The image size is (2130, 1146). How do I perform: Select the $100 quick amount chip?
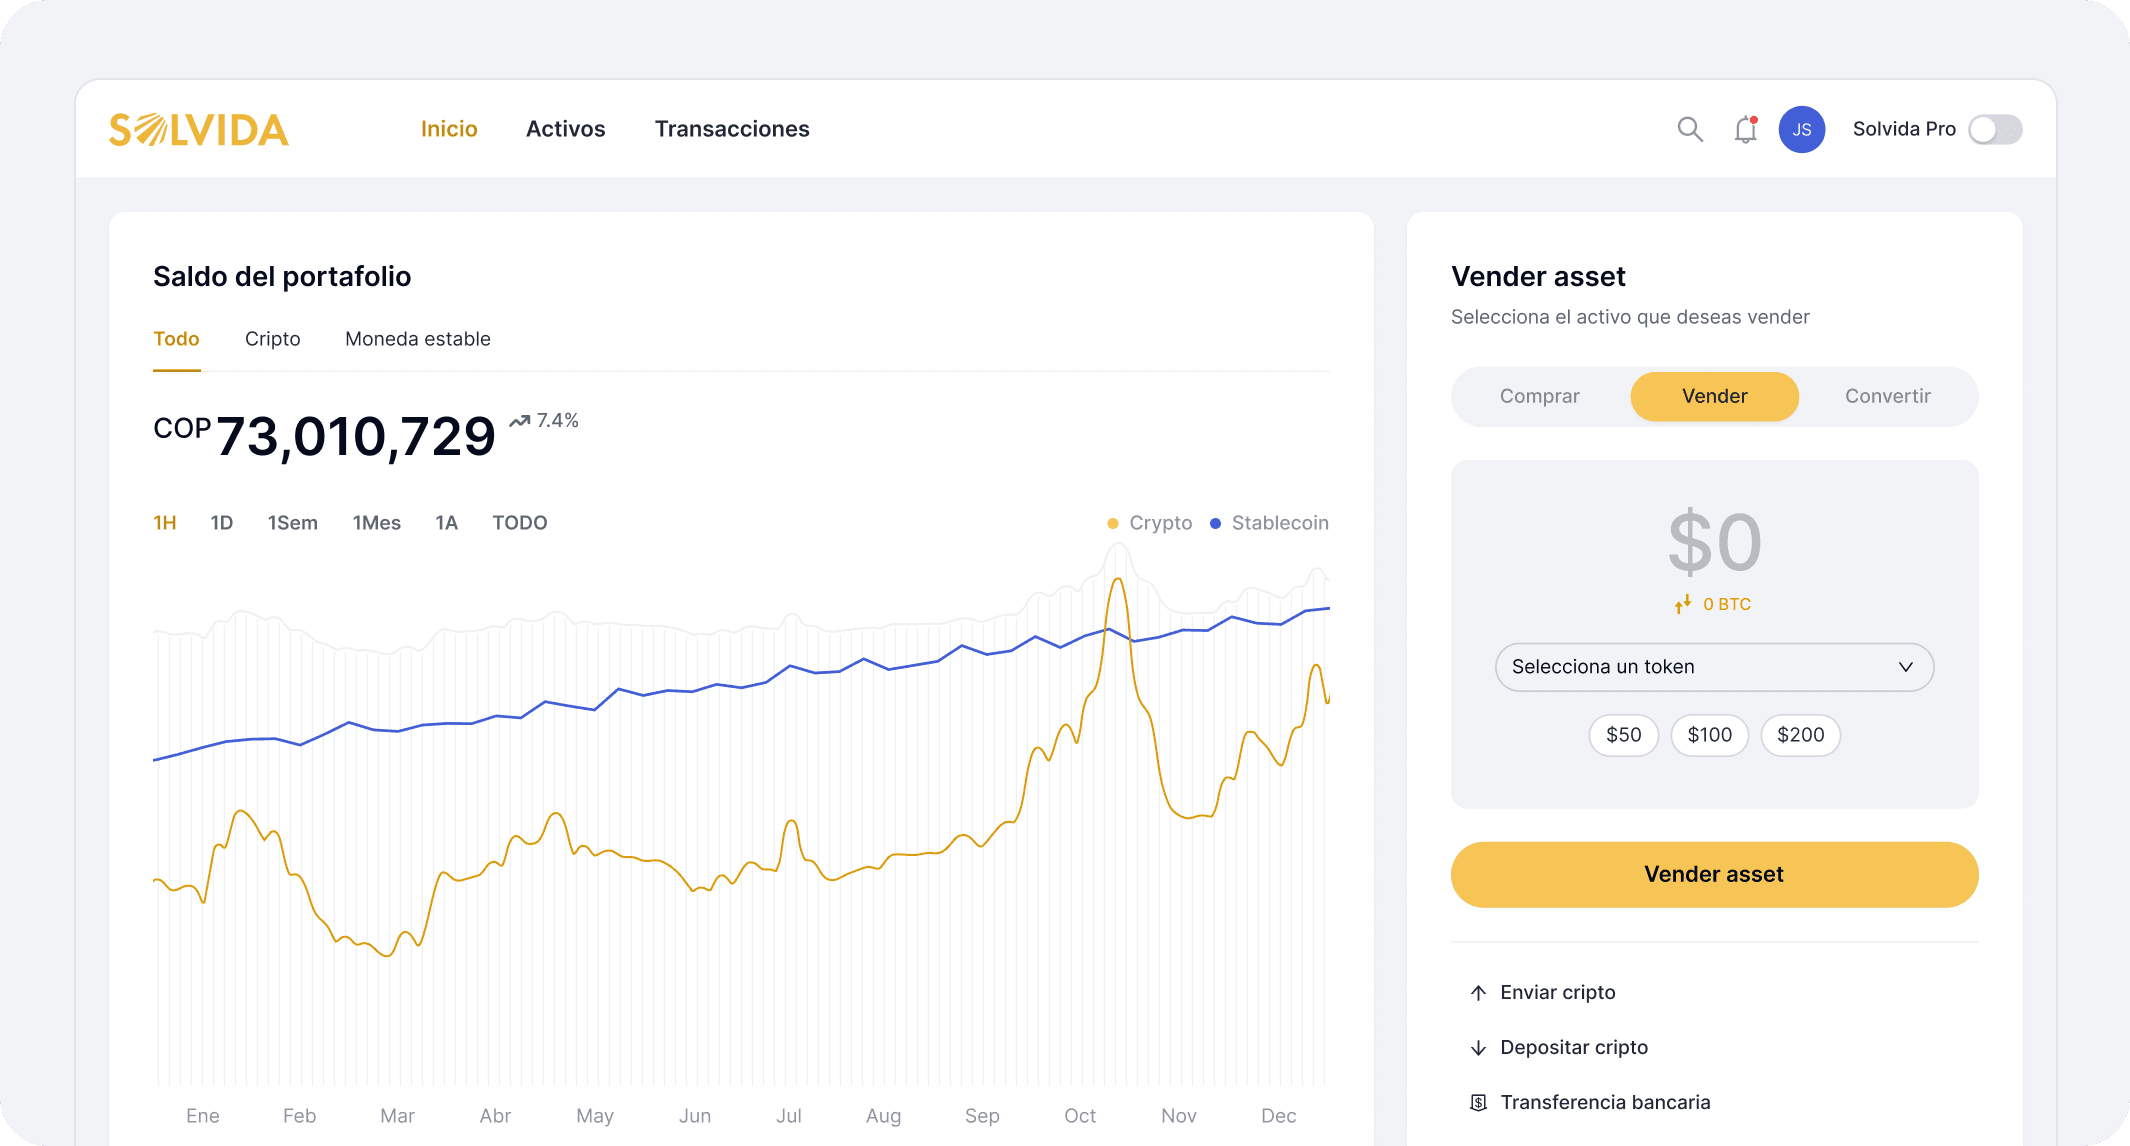click(x=1709, y=735)
